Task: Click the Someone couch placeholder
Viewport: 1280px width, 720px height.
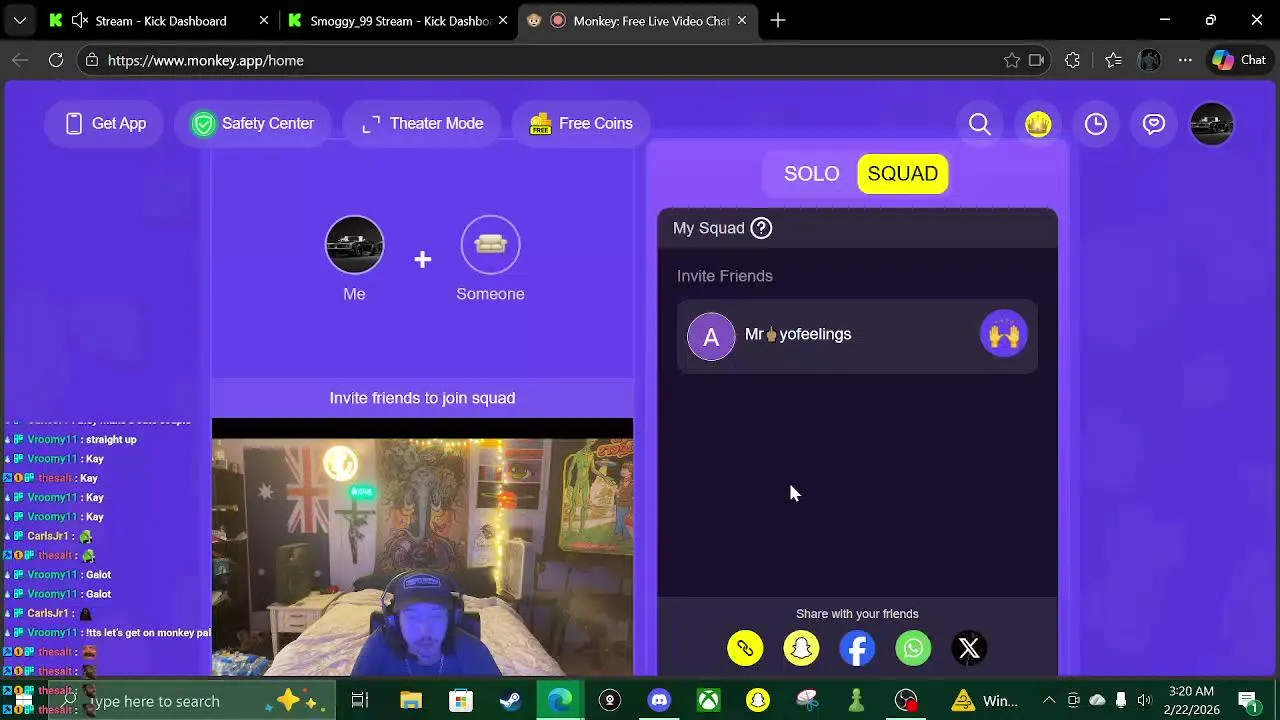Action: point(490,245)
